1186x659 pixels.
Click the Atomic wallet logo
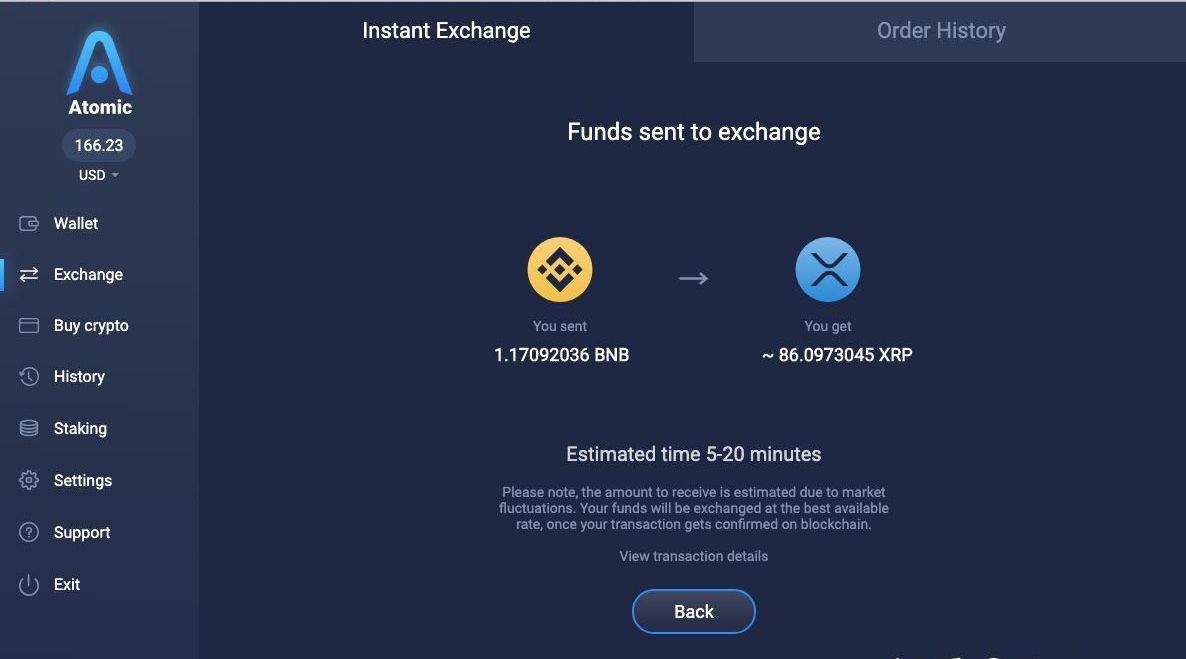pos(99,73)
